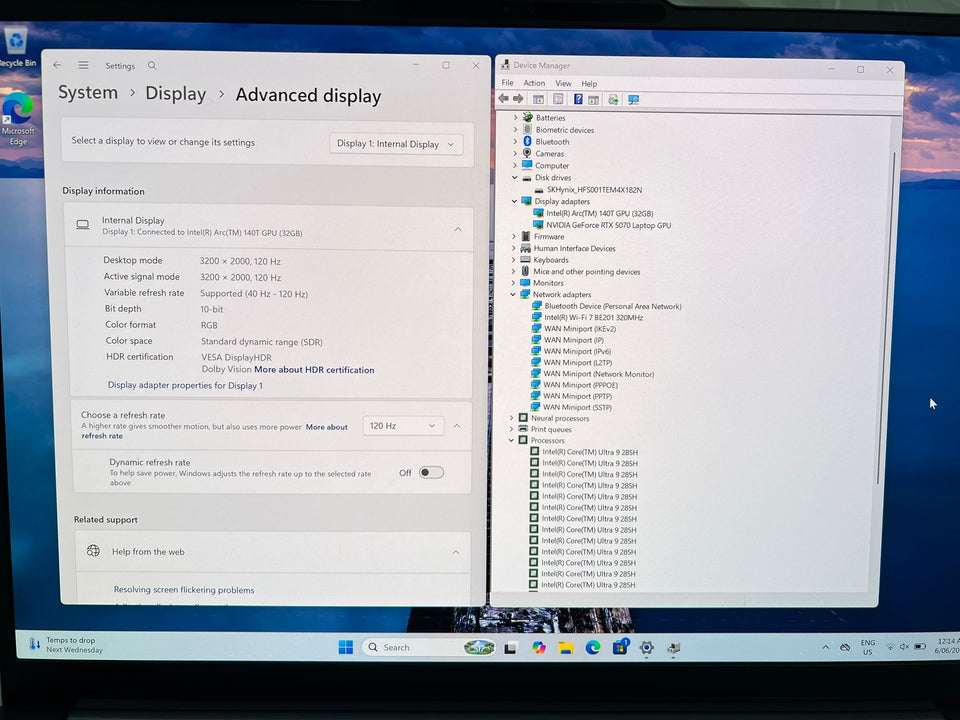Collapse the Internal Display information section

[x=458, y=229]
